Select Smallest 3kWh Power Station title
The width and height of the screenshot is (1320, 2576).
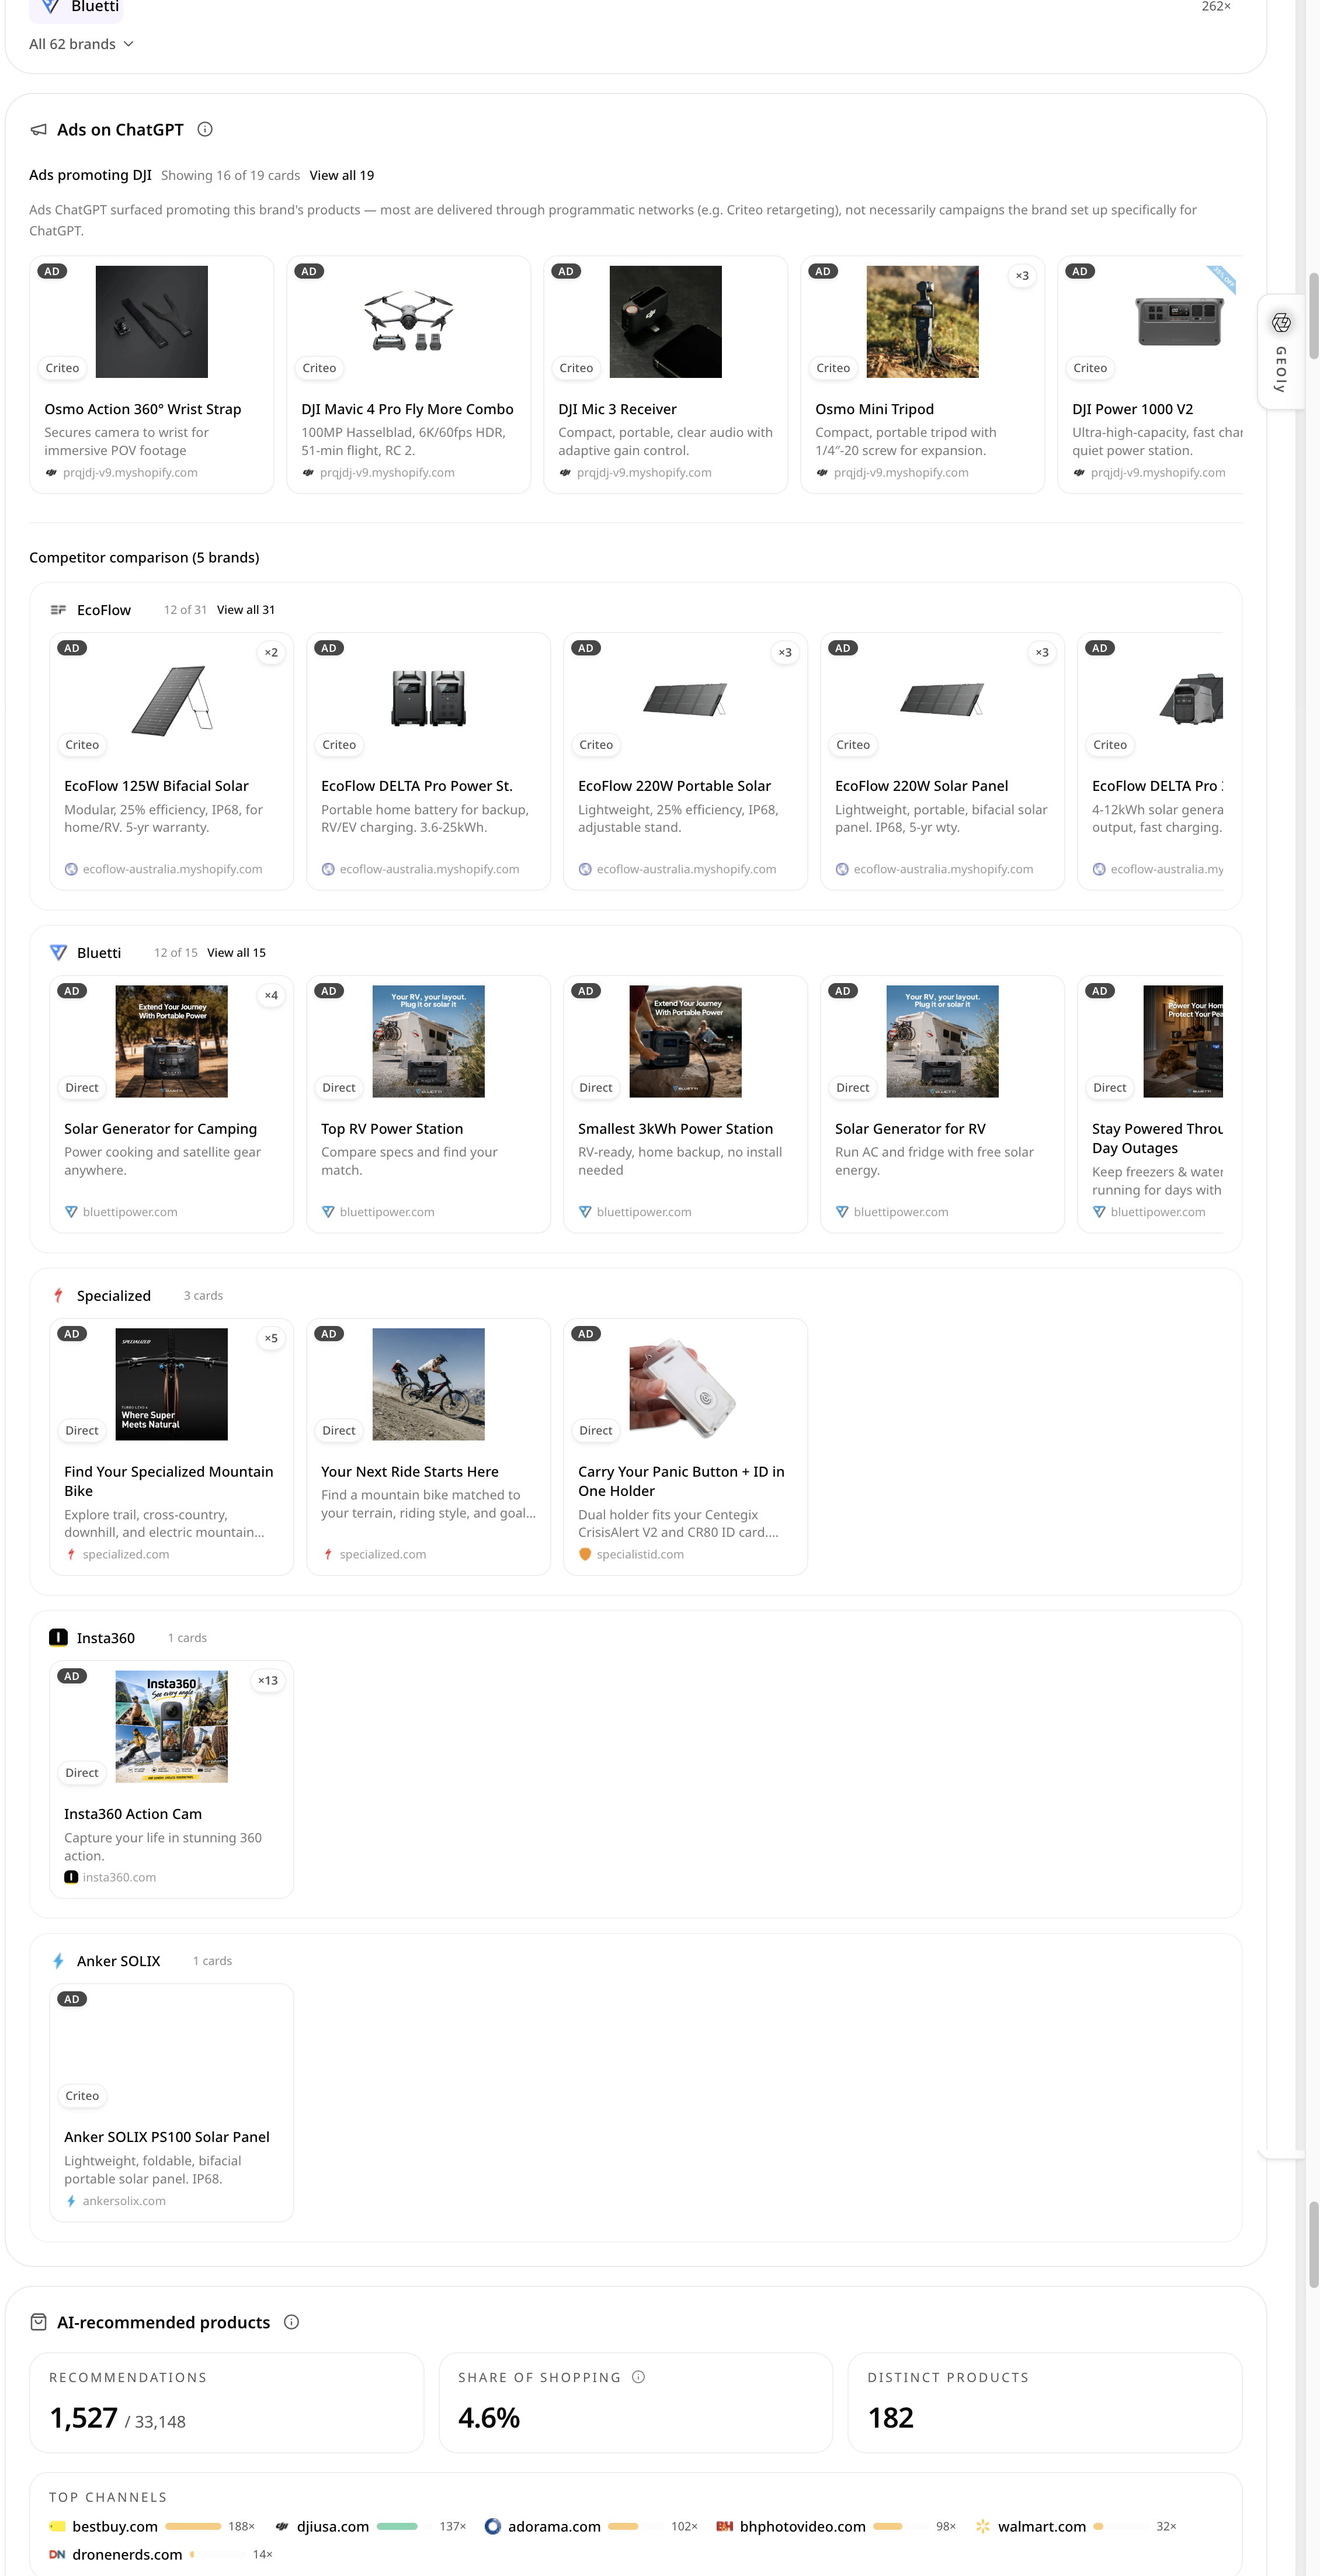coord(675,1129)
